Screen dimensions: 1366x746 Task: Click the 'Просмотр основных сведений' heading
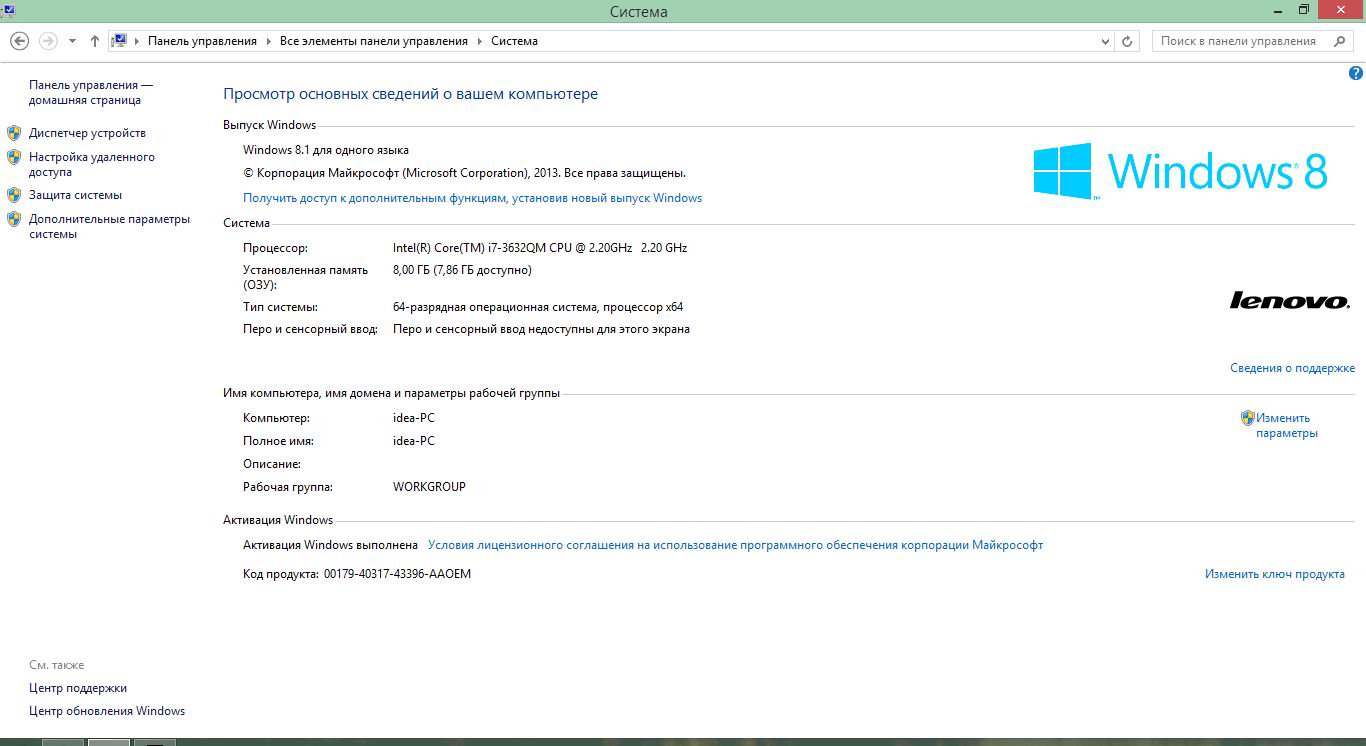[x=410, y=94]
